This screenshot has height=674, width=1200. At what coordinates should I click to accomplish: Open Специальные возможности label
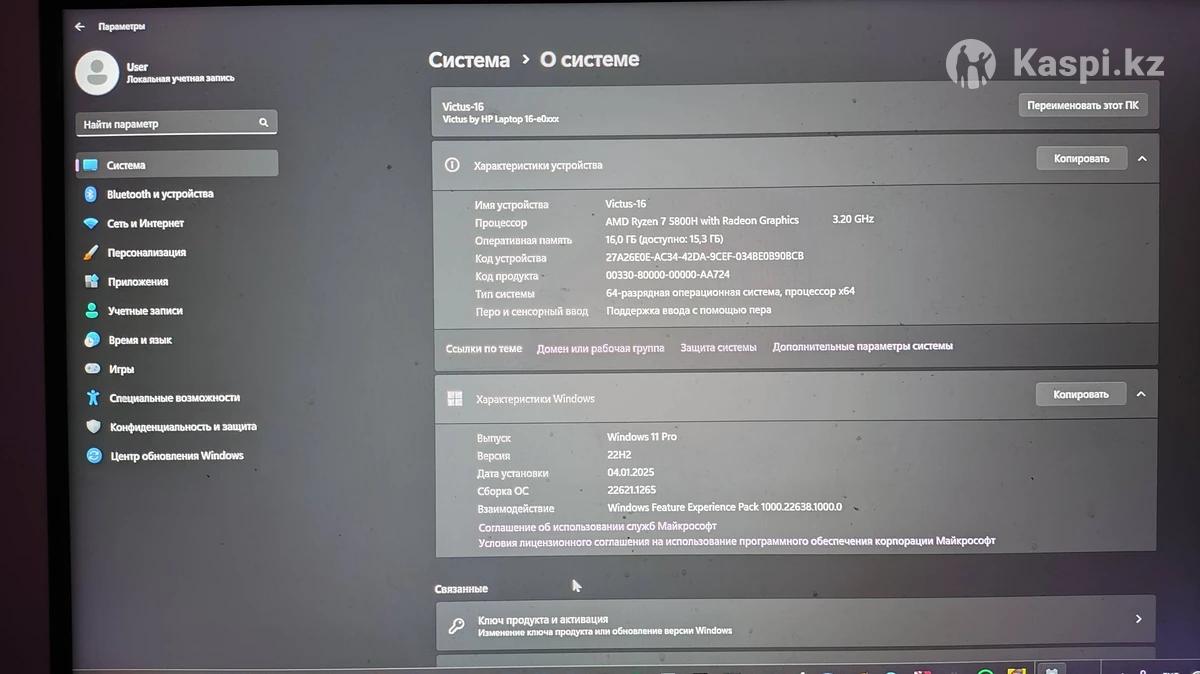coord(176,398)
